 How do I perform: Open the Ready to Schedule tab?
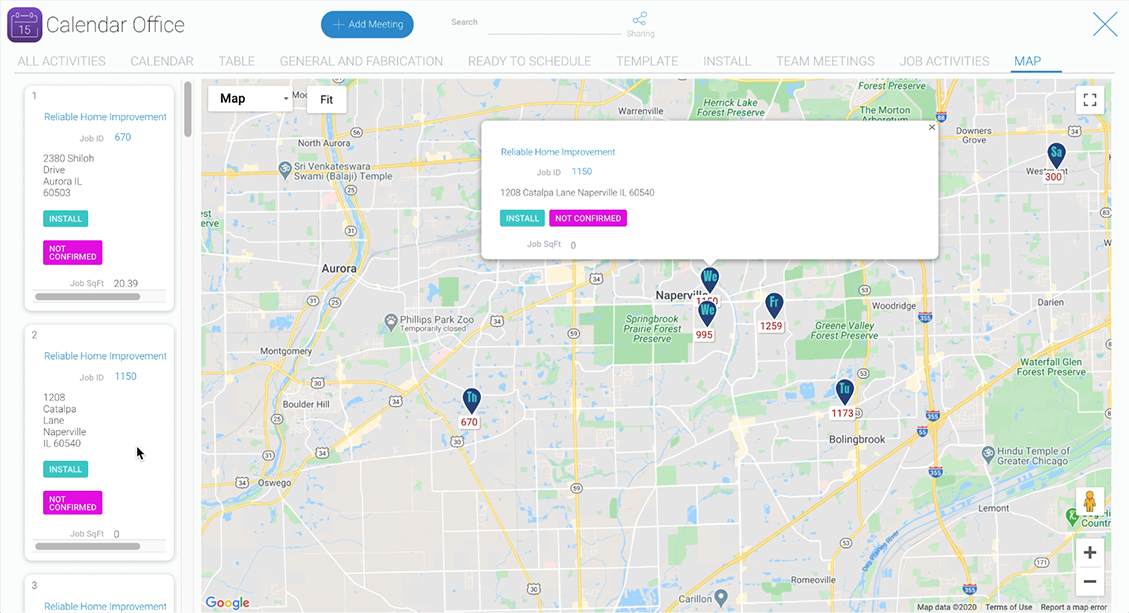click(529, 61)
